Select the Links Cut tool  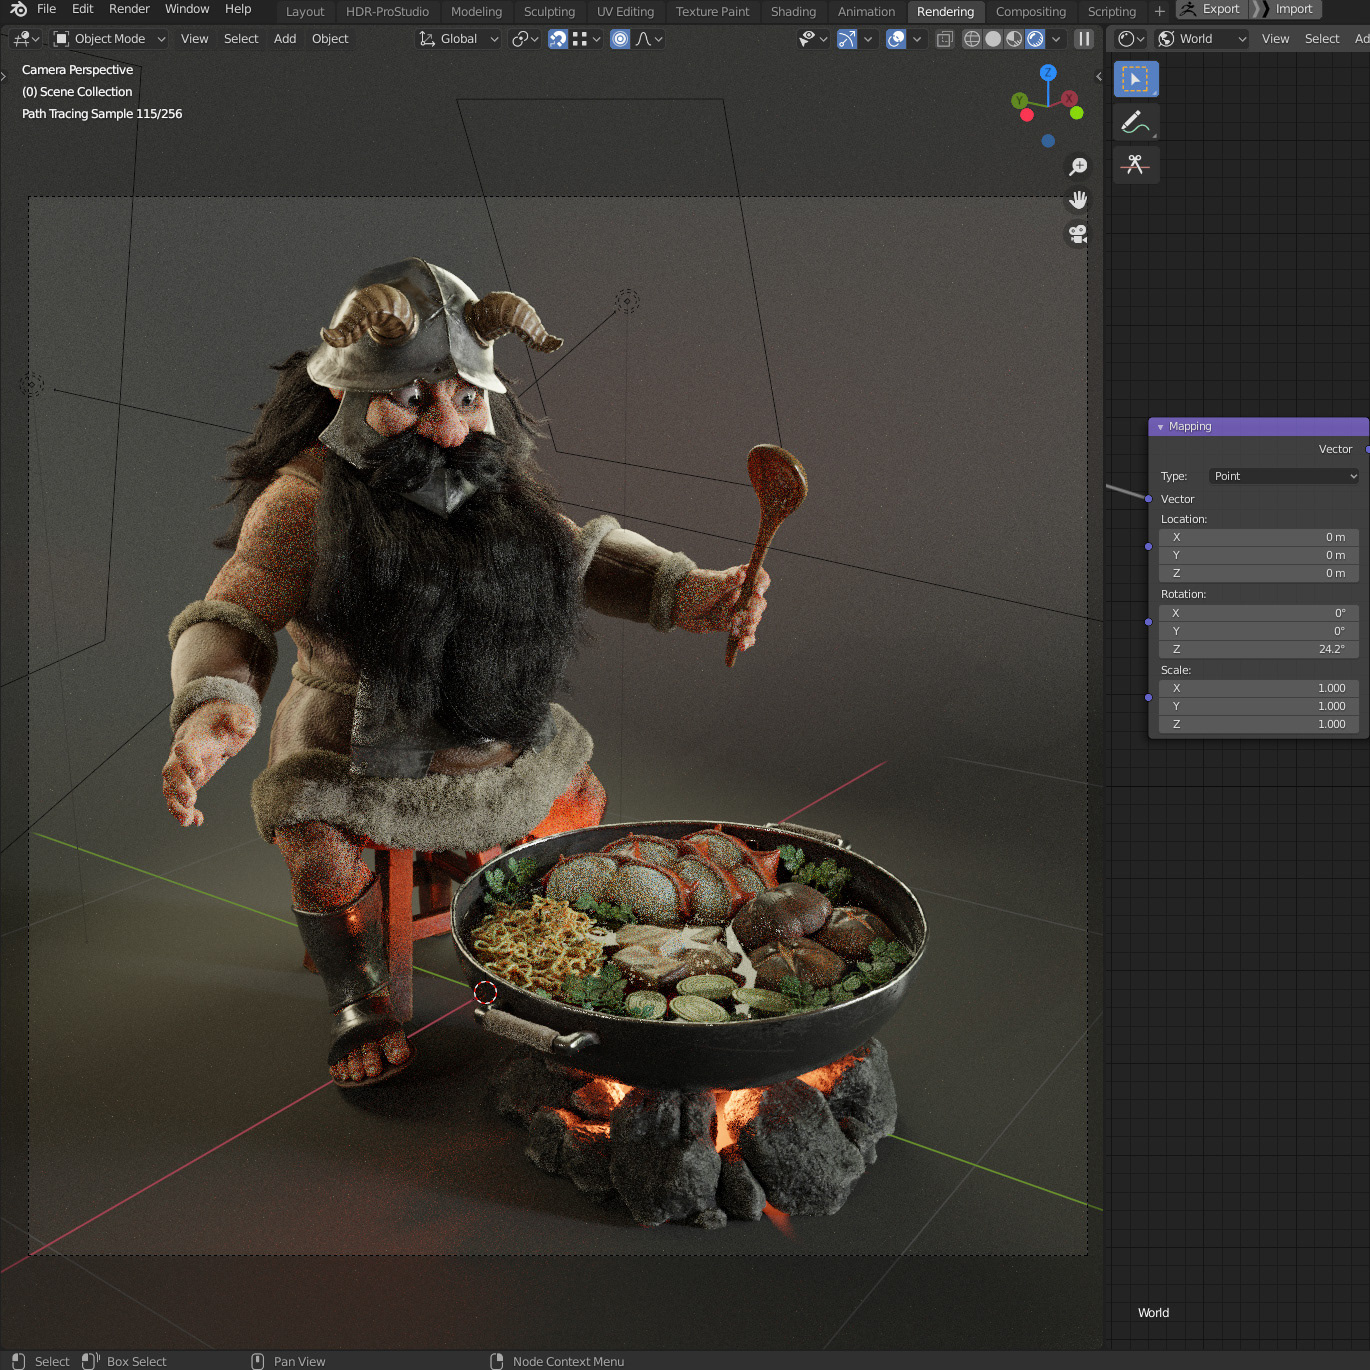[1136, 164]
